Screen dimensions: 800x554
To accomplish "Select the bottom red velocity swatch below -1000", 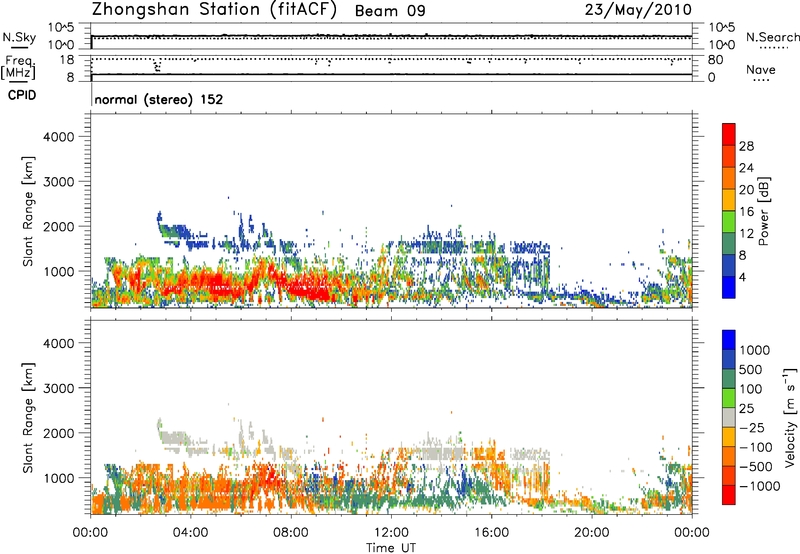I will pos(729,495).
